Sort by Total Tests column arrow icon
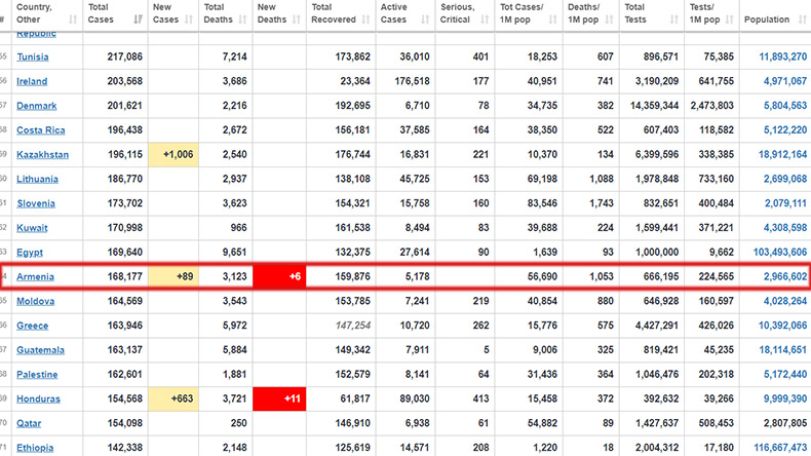Image resolution: width=811 pixels, height=456 pixels. point(673,20)
